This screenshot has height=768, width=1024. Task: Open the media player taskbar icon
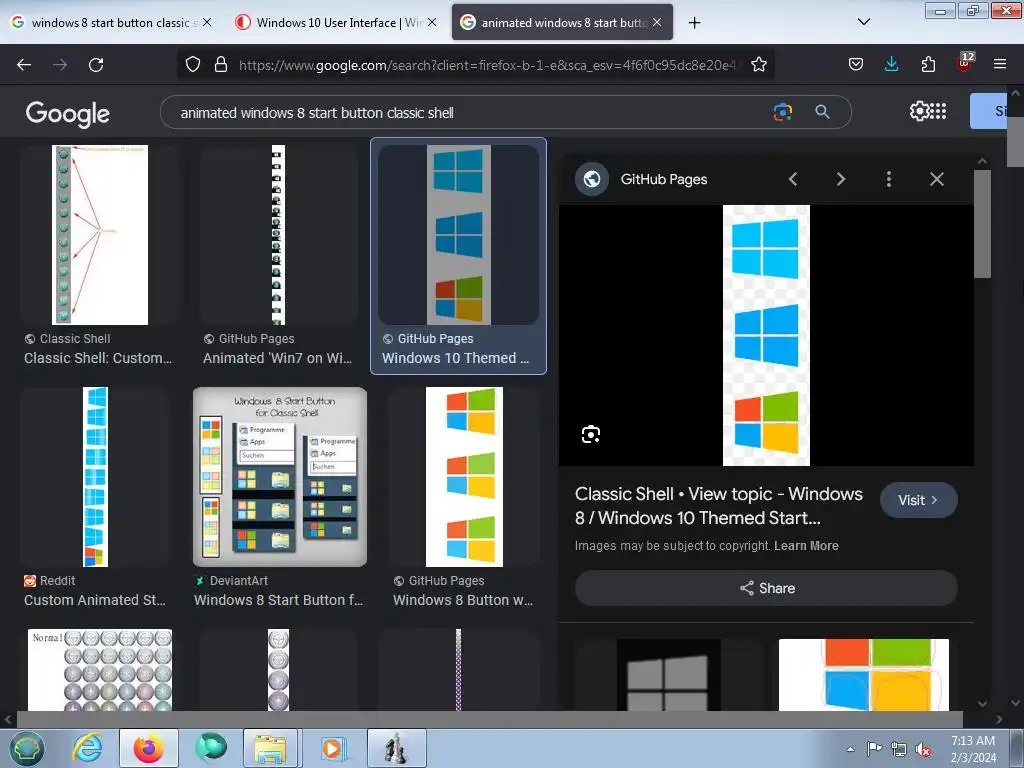[332, 748]
